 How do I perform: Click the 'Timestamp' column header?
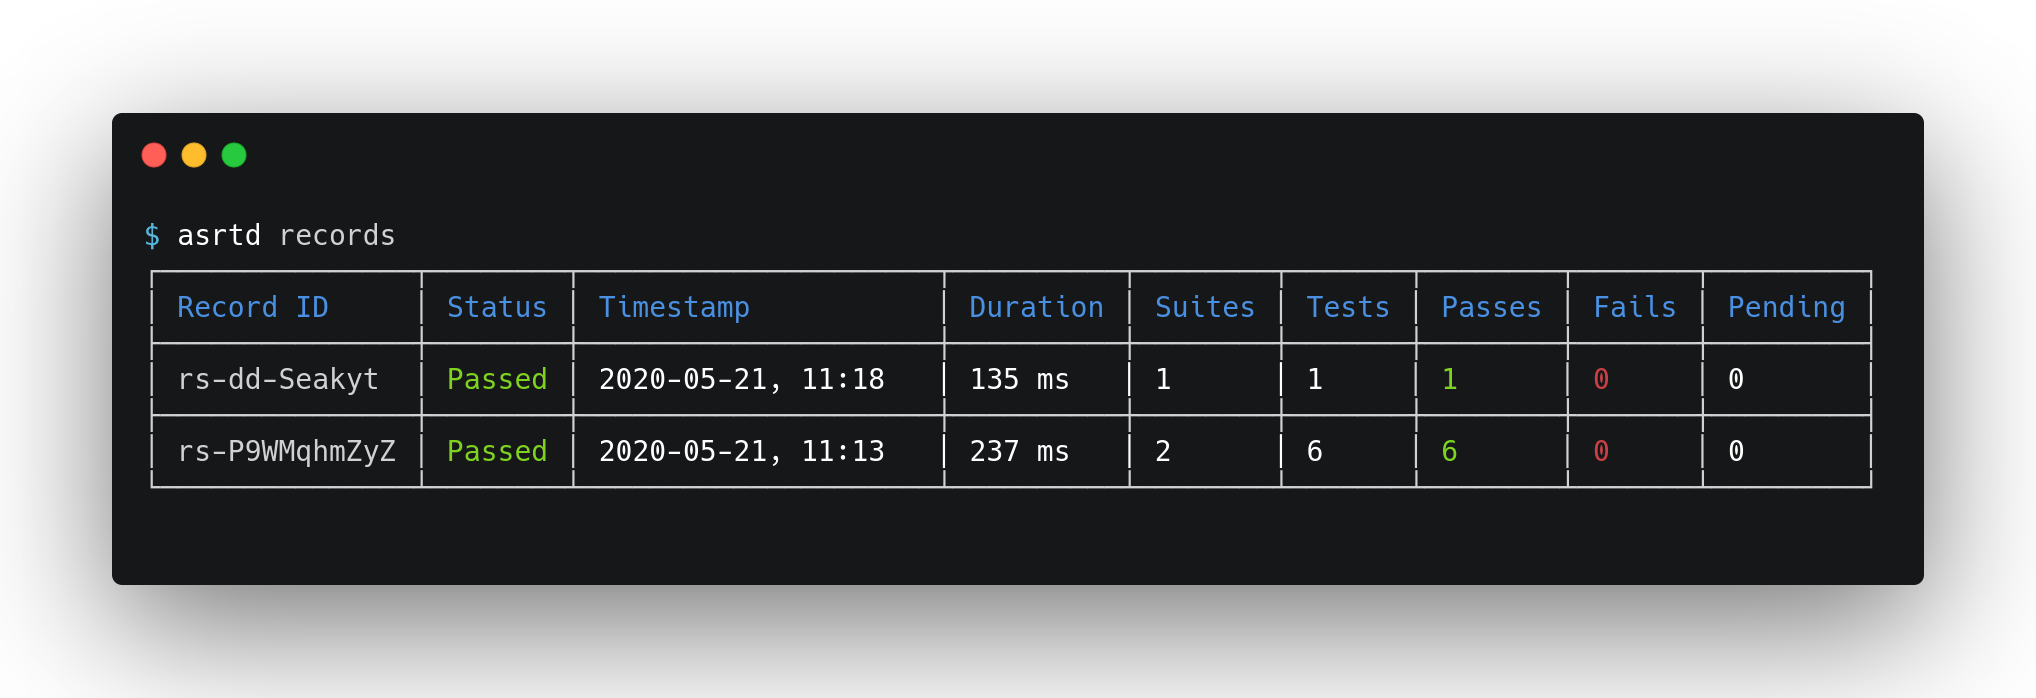click(x=674, y=308)
